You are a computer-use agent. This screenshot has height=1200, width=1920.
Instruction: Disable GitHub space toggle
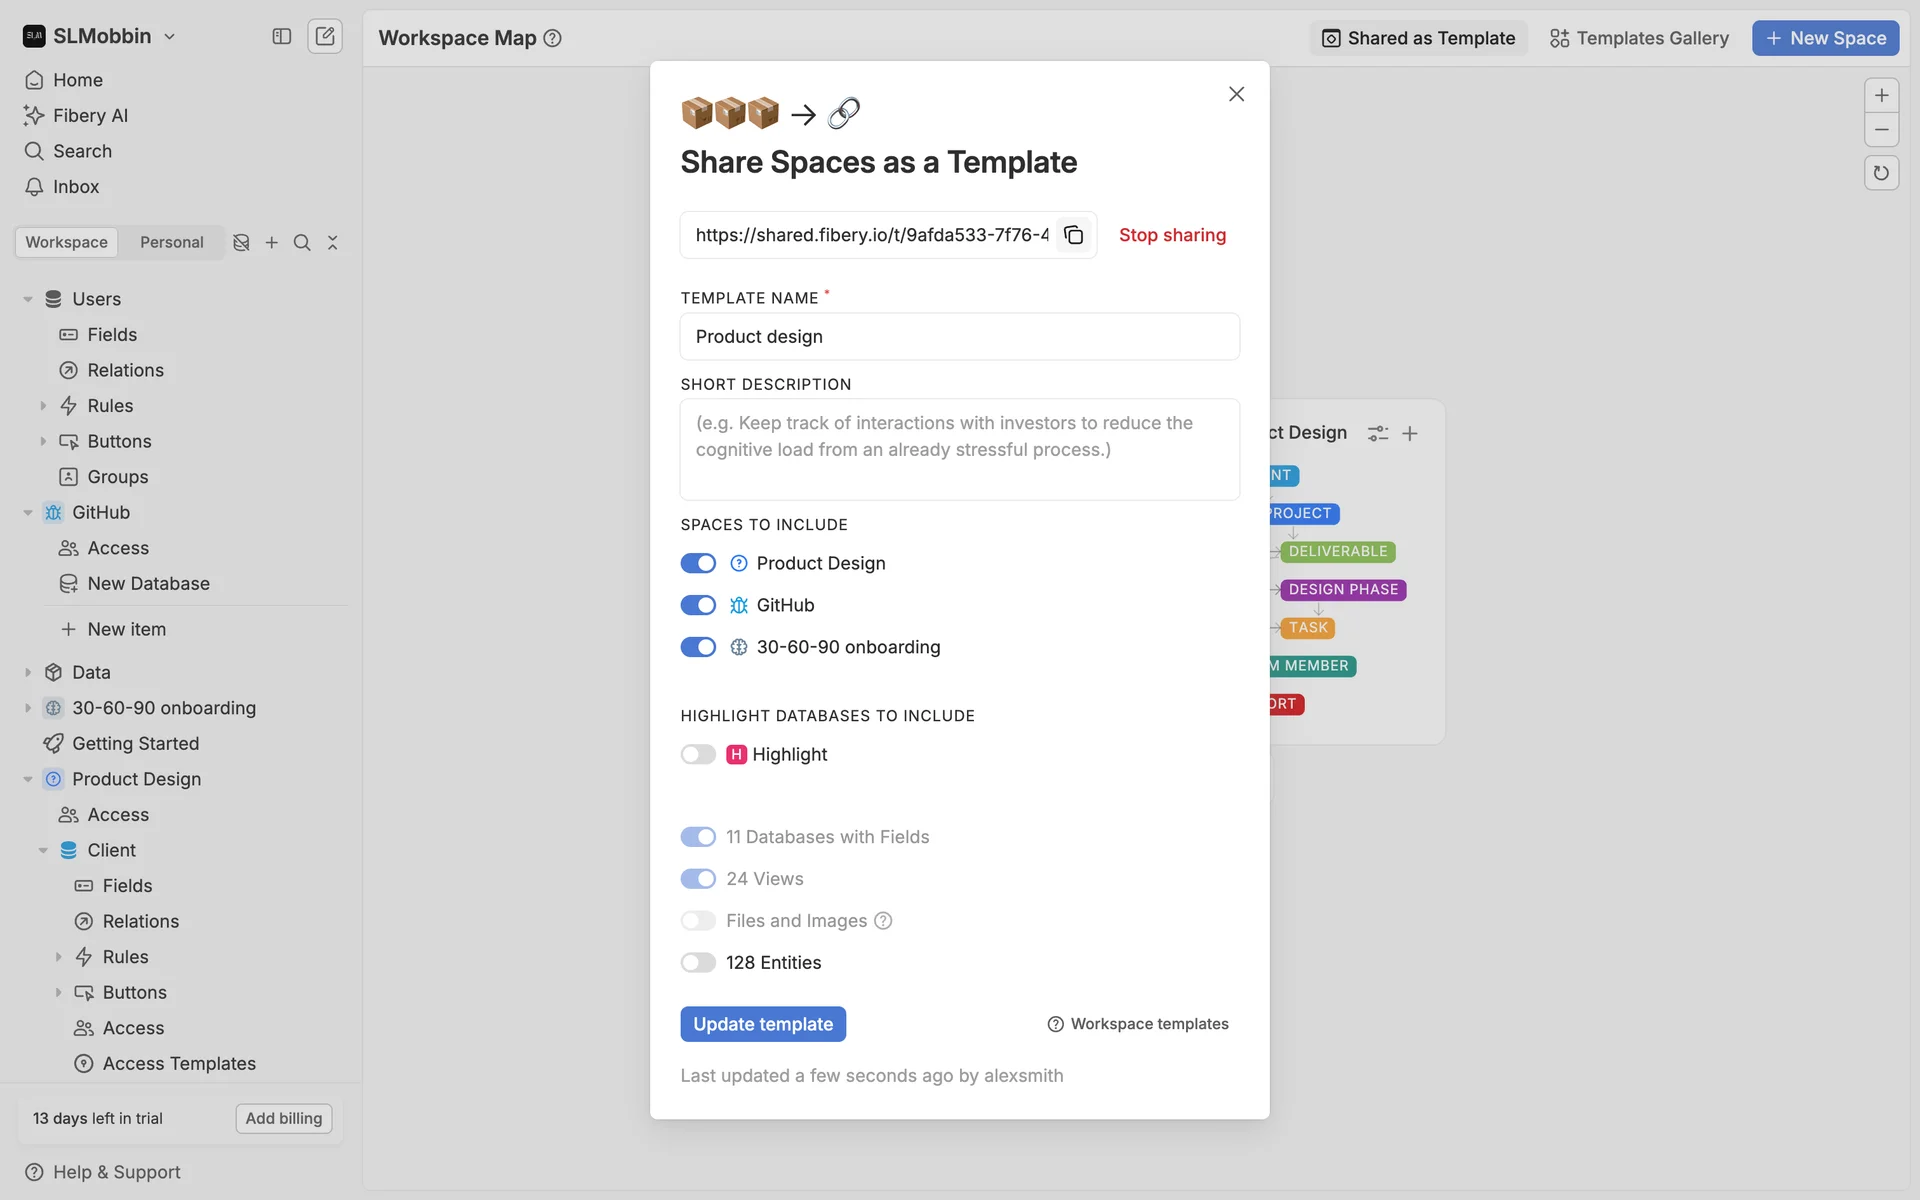coord(698,605)
